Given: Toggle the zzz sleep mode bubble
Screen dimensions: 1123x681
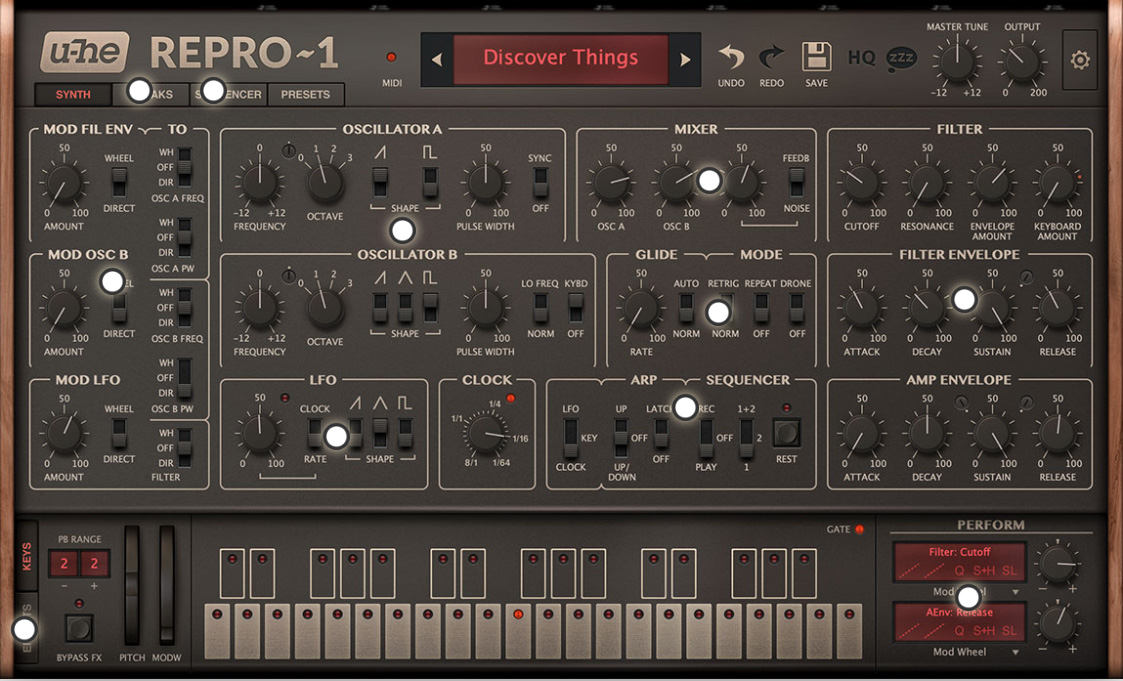Looking at the screenshot, I should click(902, 59).
